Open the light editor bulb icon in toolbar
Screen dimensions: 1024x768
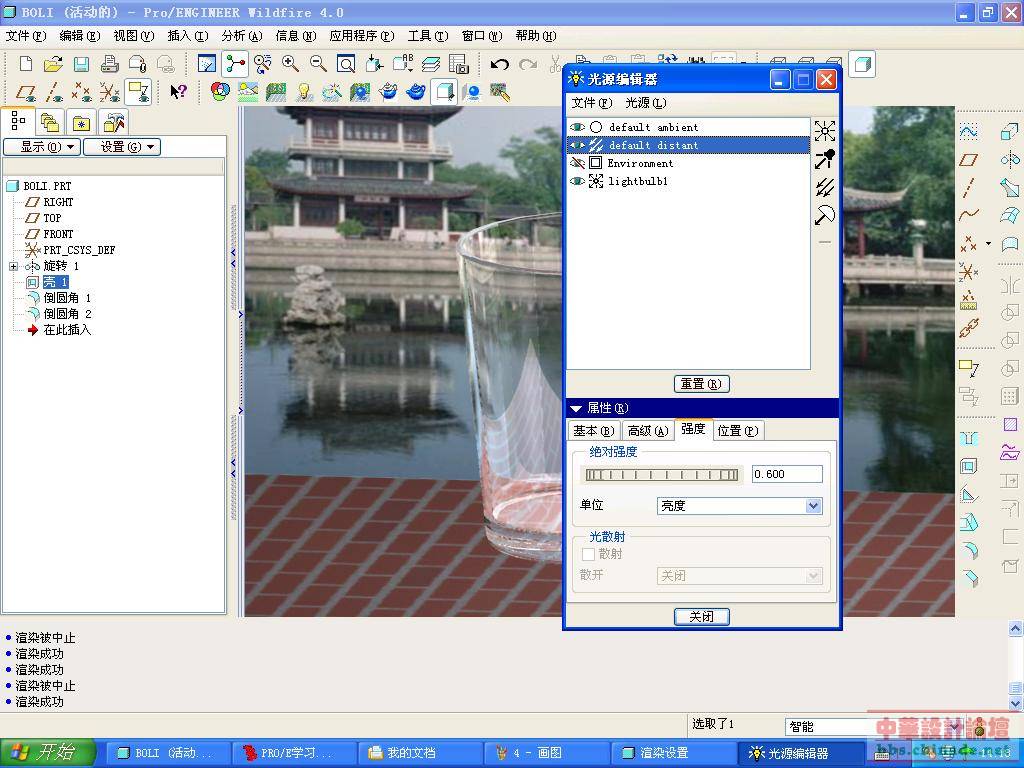[x=304, y=92]
